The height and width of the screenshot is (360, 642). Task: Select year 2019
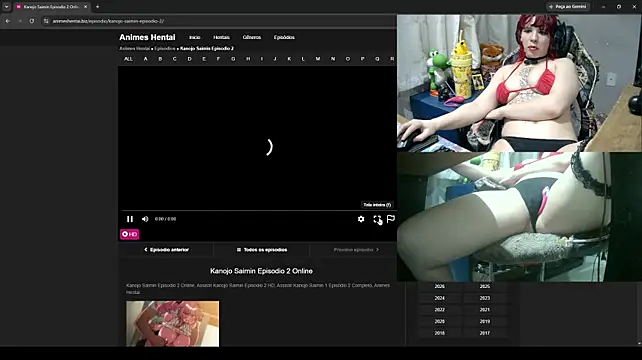tap(485, 322)
